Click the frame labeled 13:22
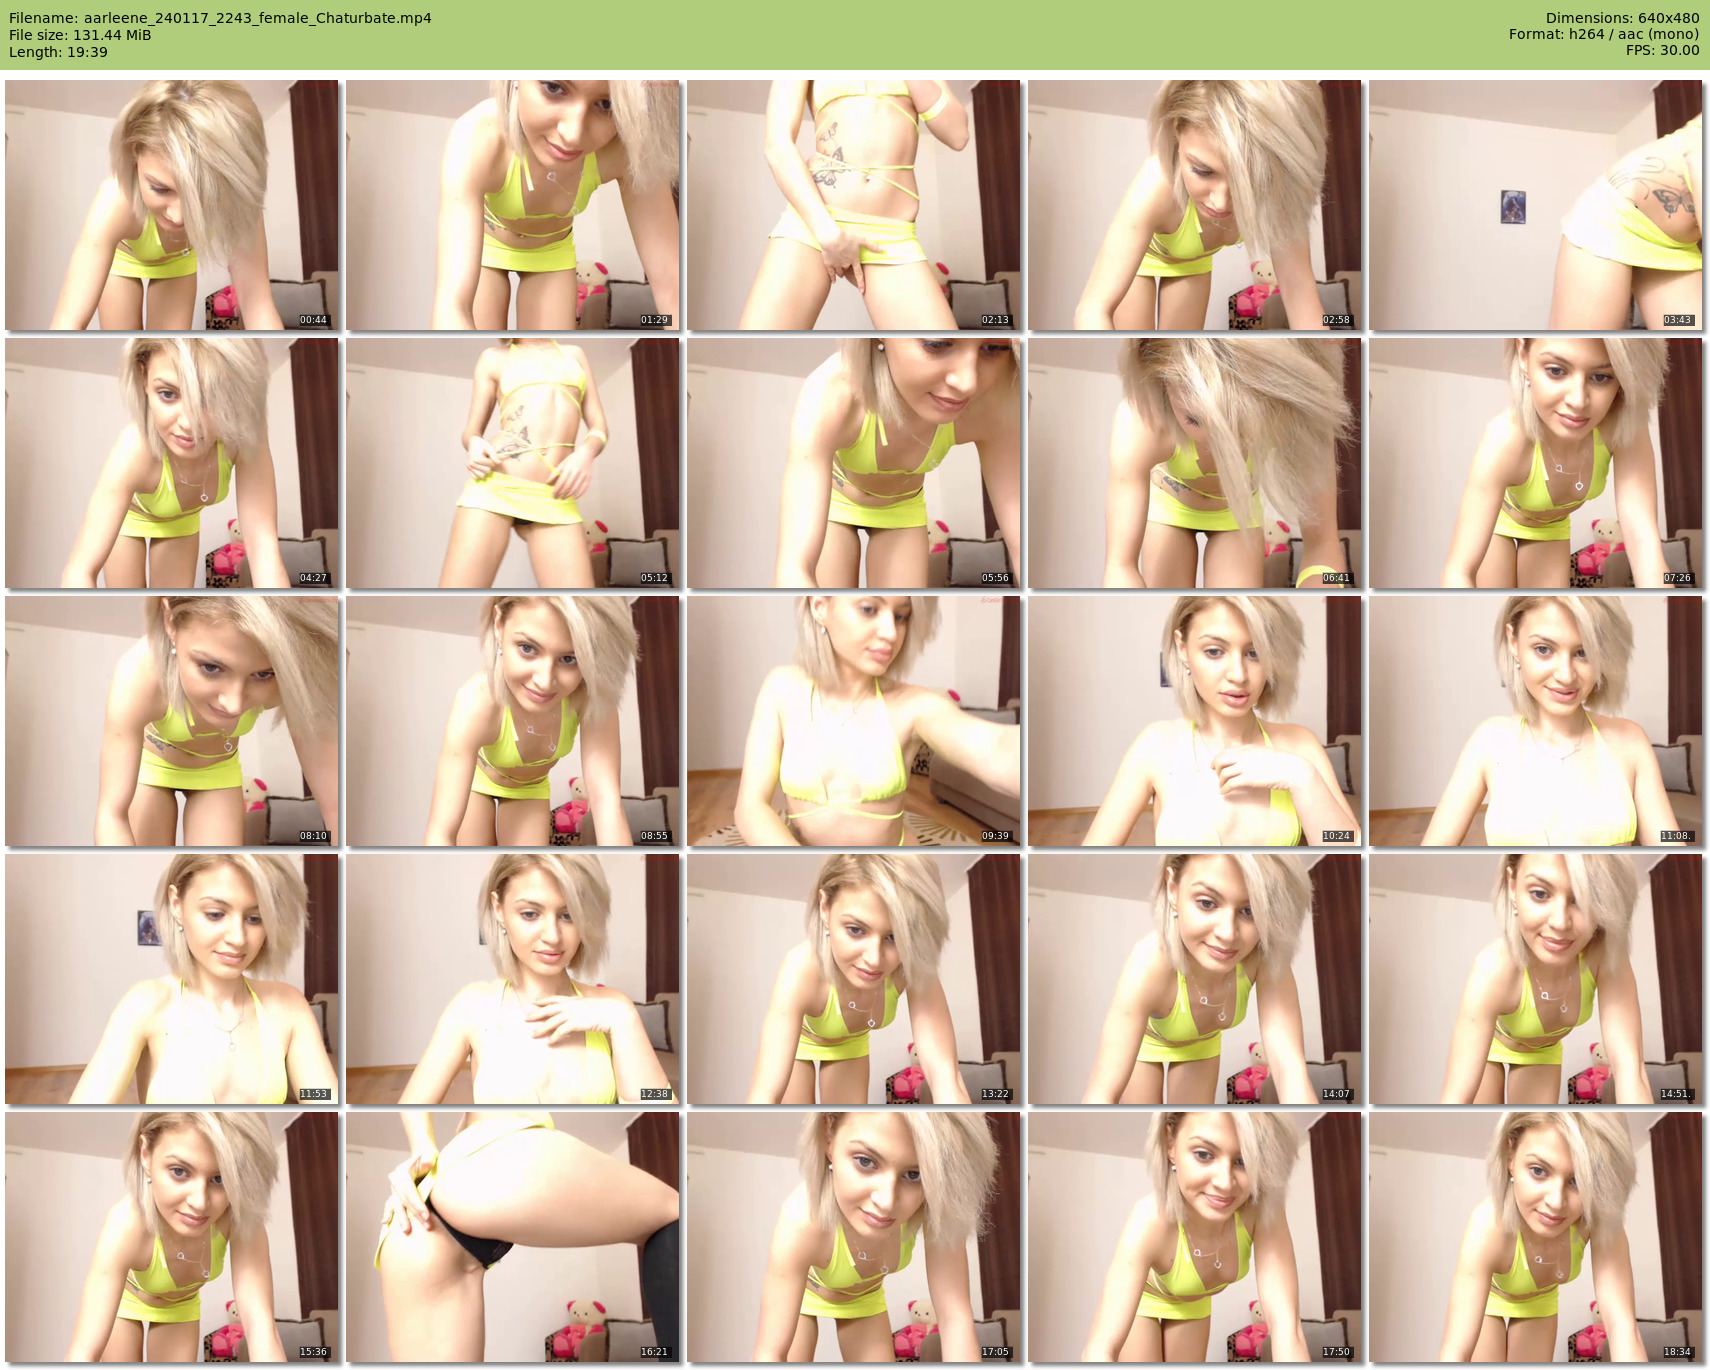Viewport: 1710px width, 1370px height. coord(854,979)
